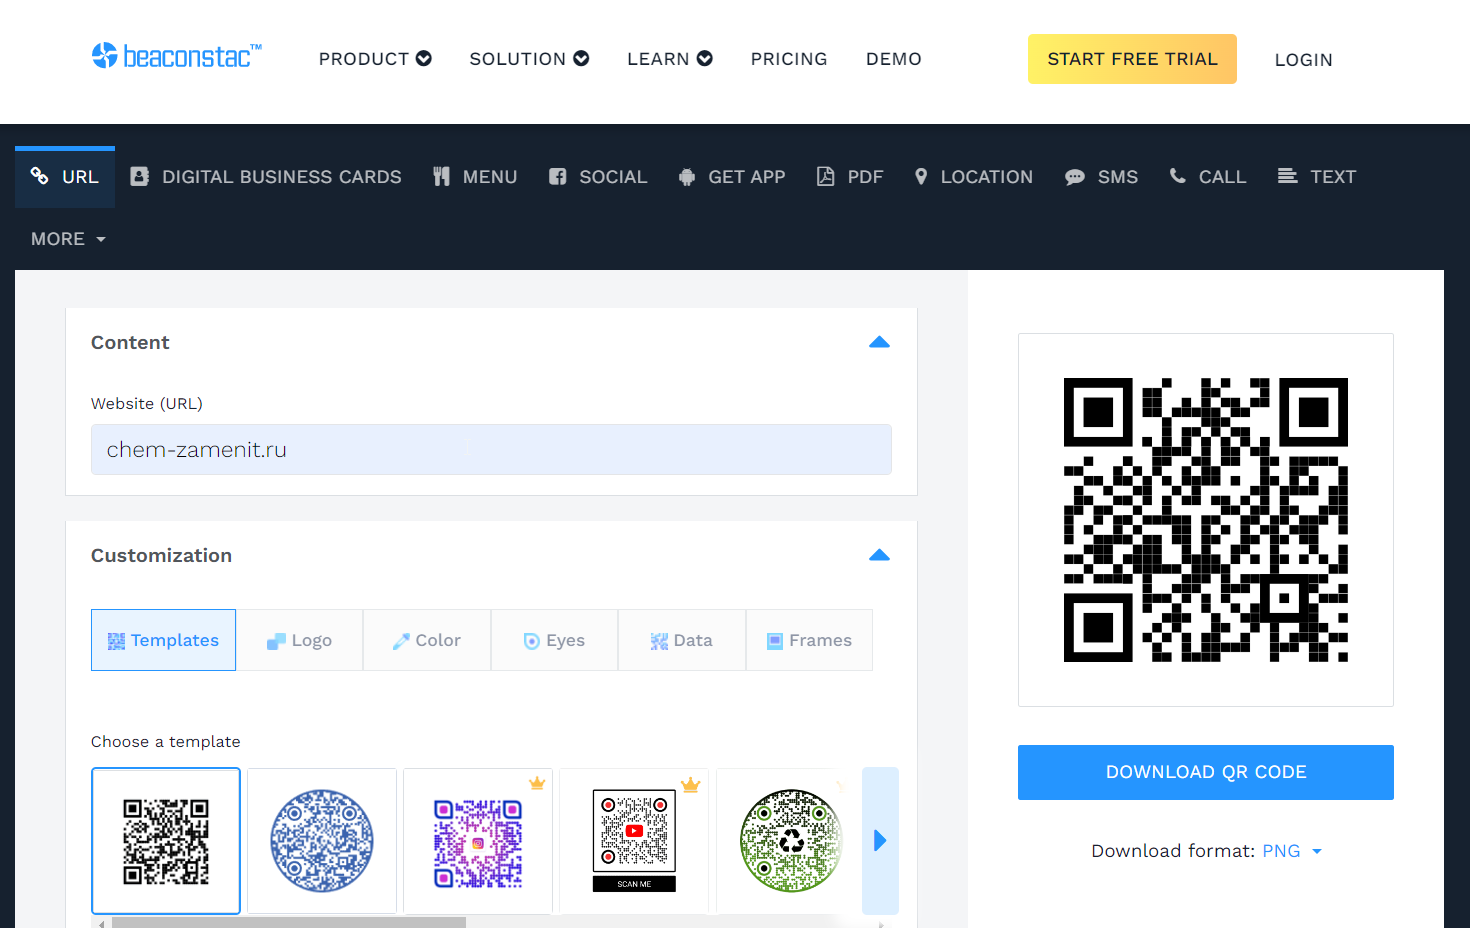The height and width of the screenshot is (928, 1470).
Task: Click crown icon on YouTube template
Action: click(691, 784)
